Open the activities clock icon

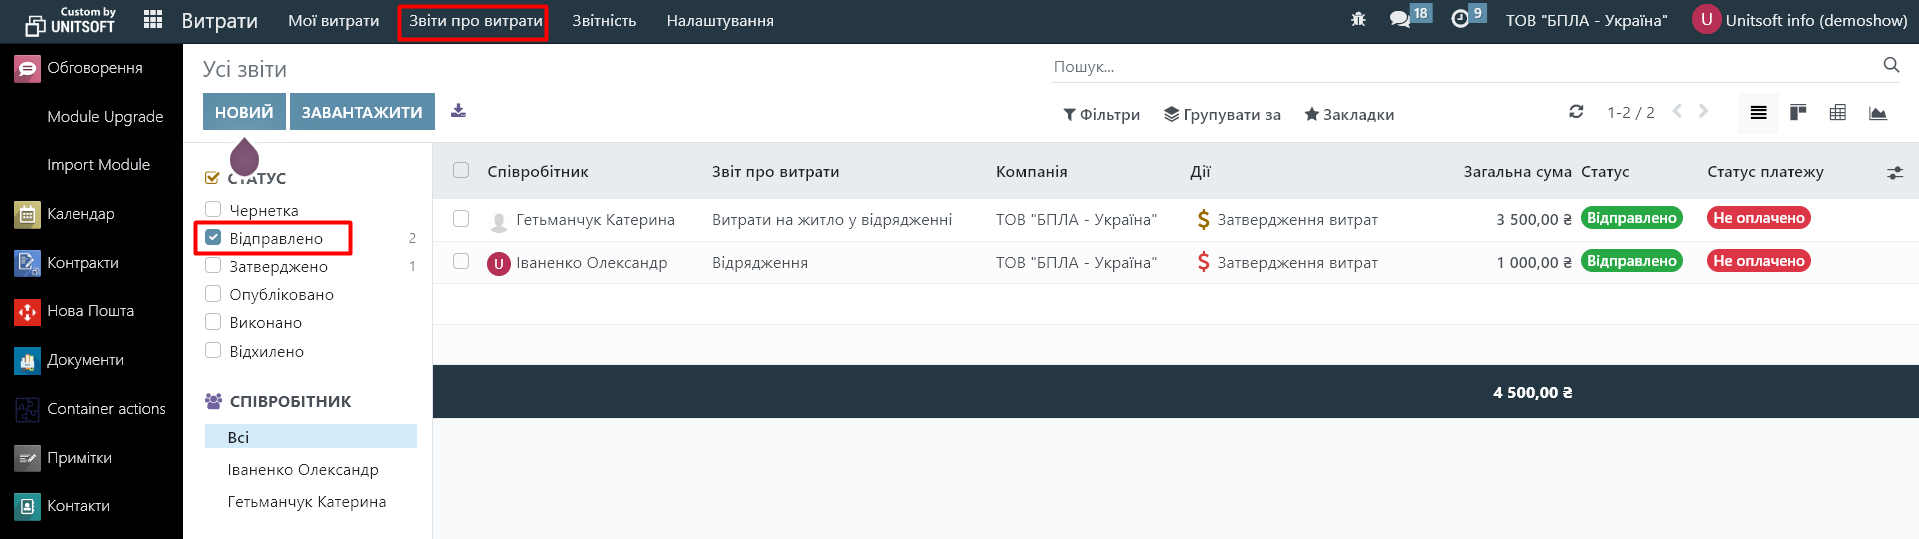[x=1460, y=20]
